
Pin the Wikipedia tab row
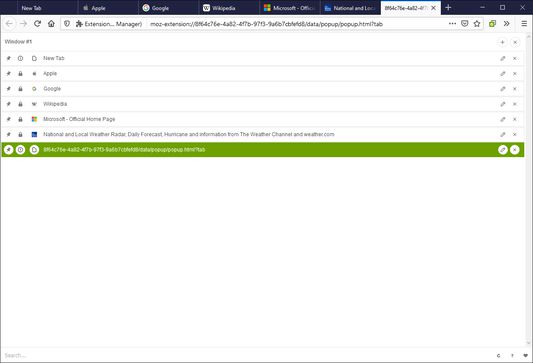(8, 104)
